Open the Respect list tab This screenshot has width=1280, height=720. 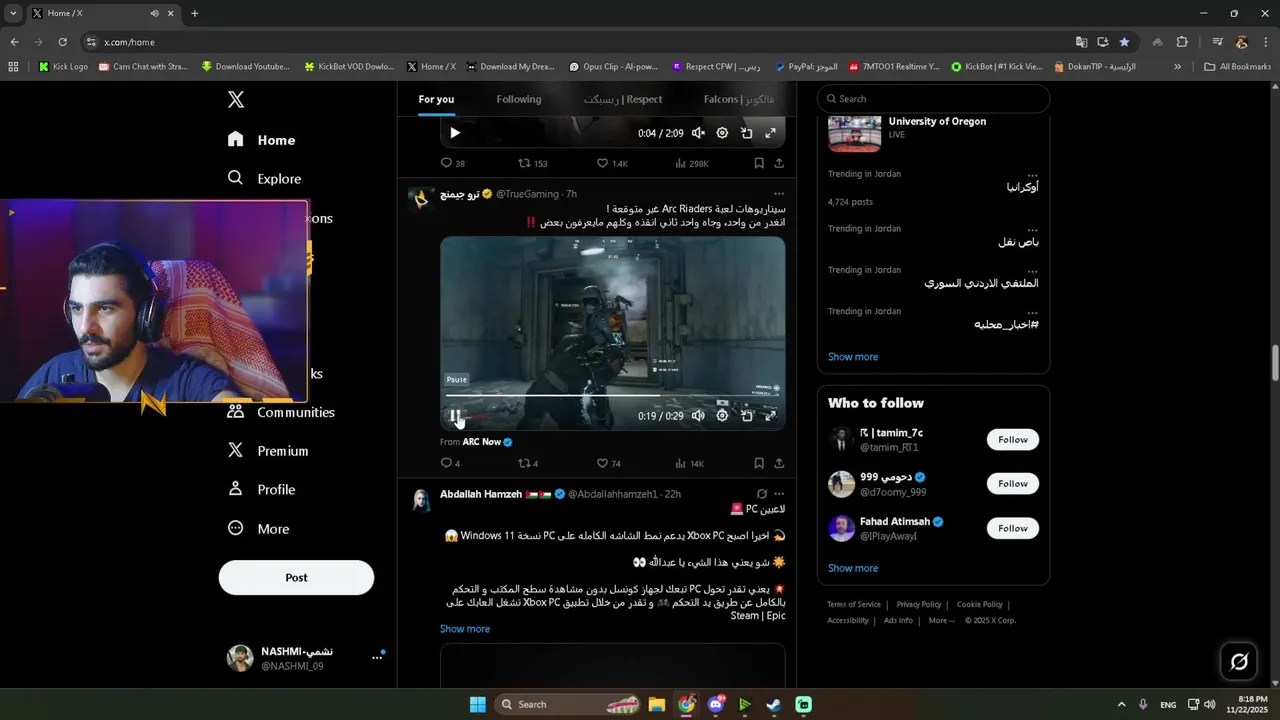click(x=623, y=99)
